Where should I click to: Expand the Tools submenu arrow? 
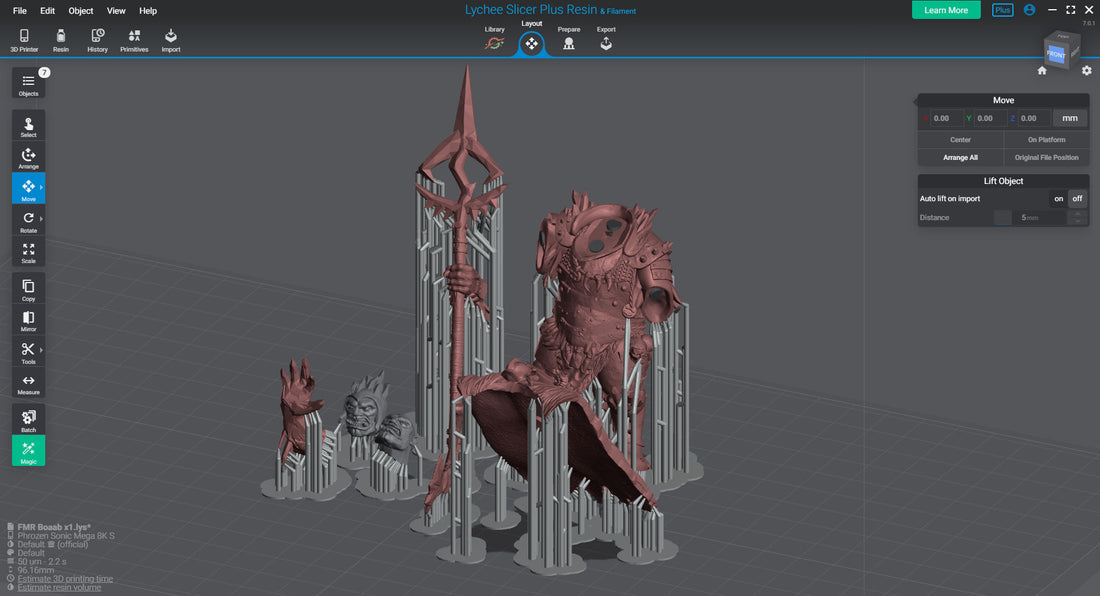(41, 350)
